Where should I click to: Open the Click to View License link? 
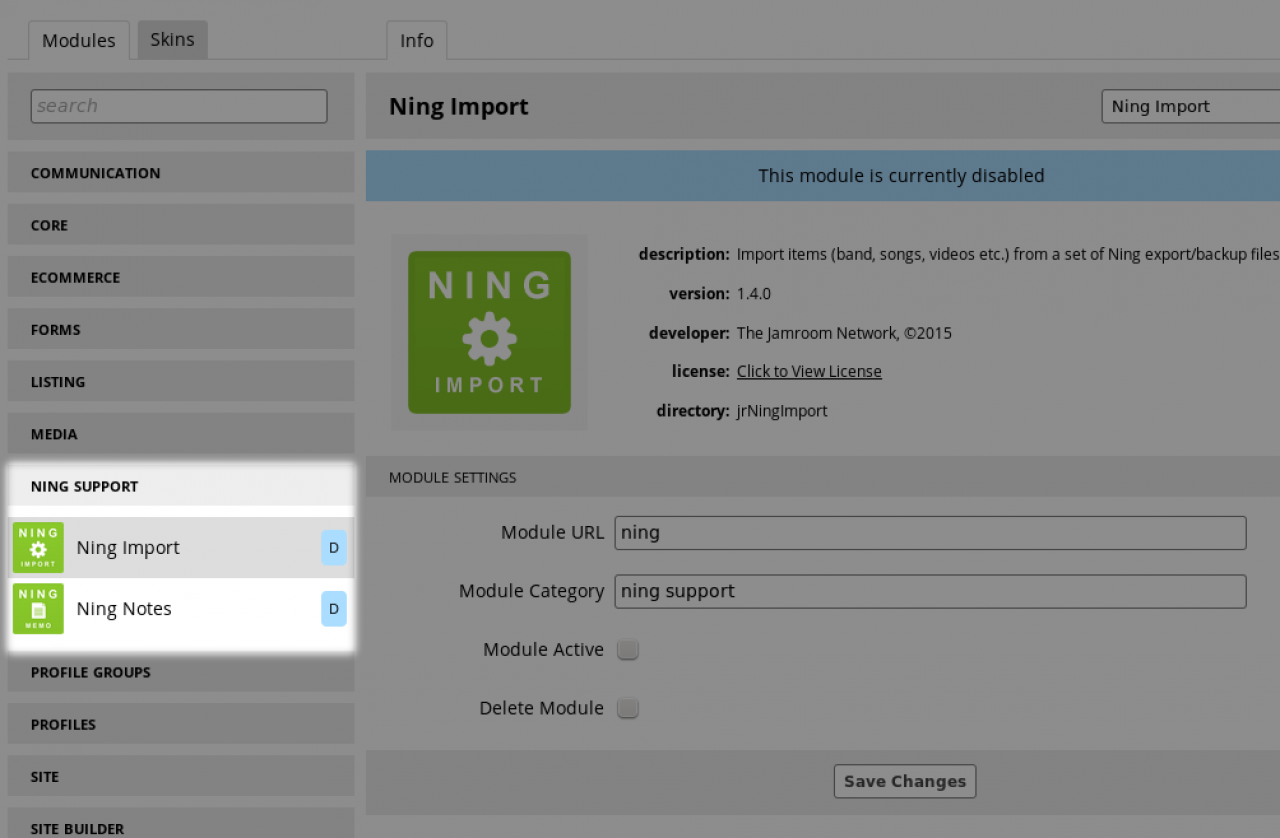coord(809,372)
